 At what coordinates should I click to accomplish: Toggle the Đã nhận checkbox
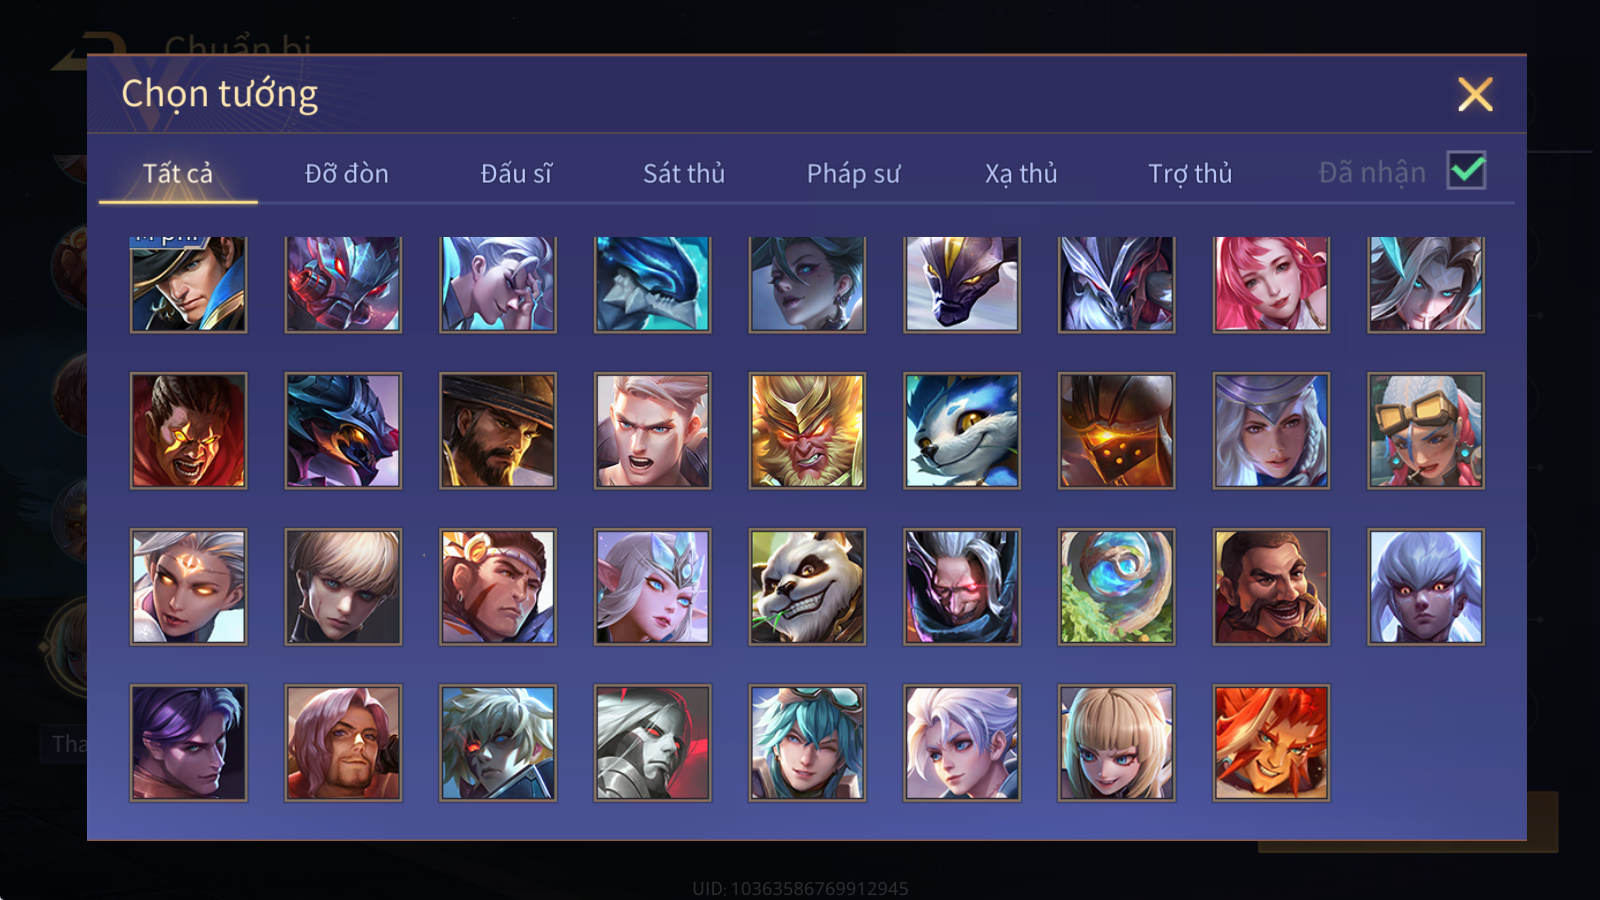point(1467,171)
